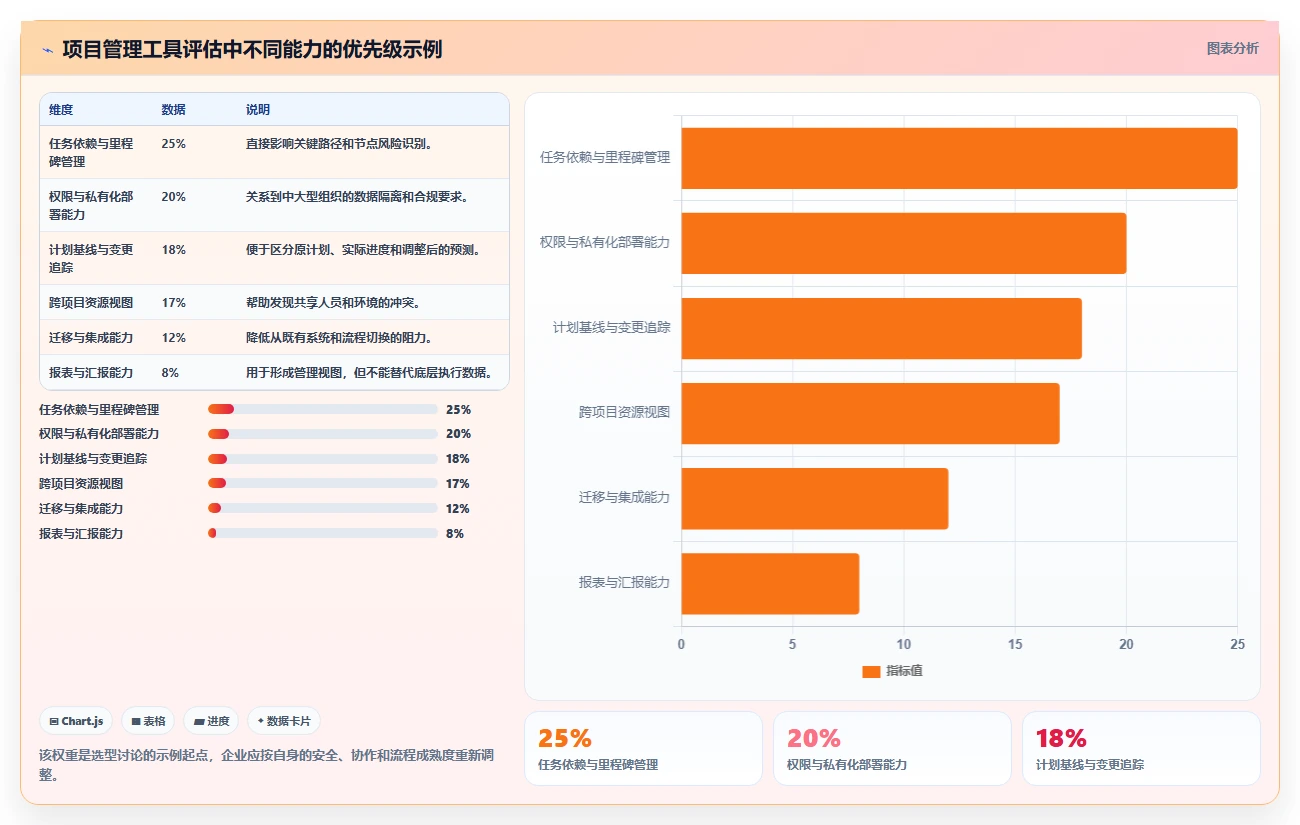Click the 维度 column header
This screenshot has width=1300, height=825.
click(61, 110)
